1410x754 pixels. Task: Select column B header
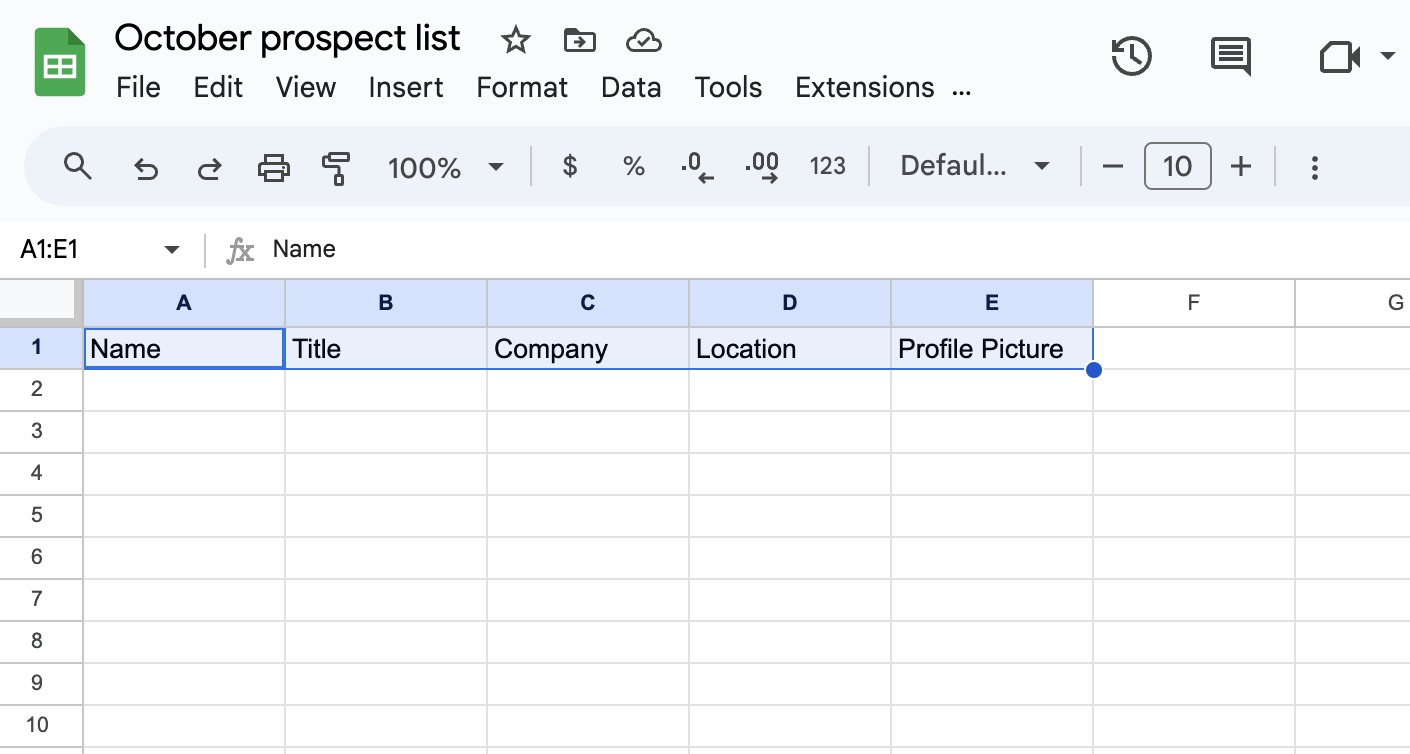tap(386, 303)
